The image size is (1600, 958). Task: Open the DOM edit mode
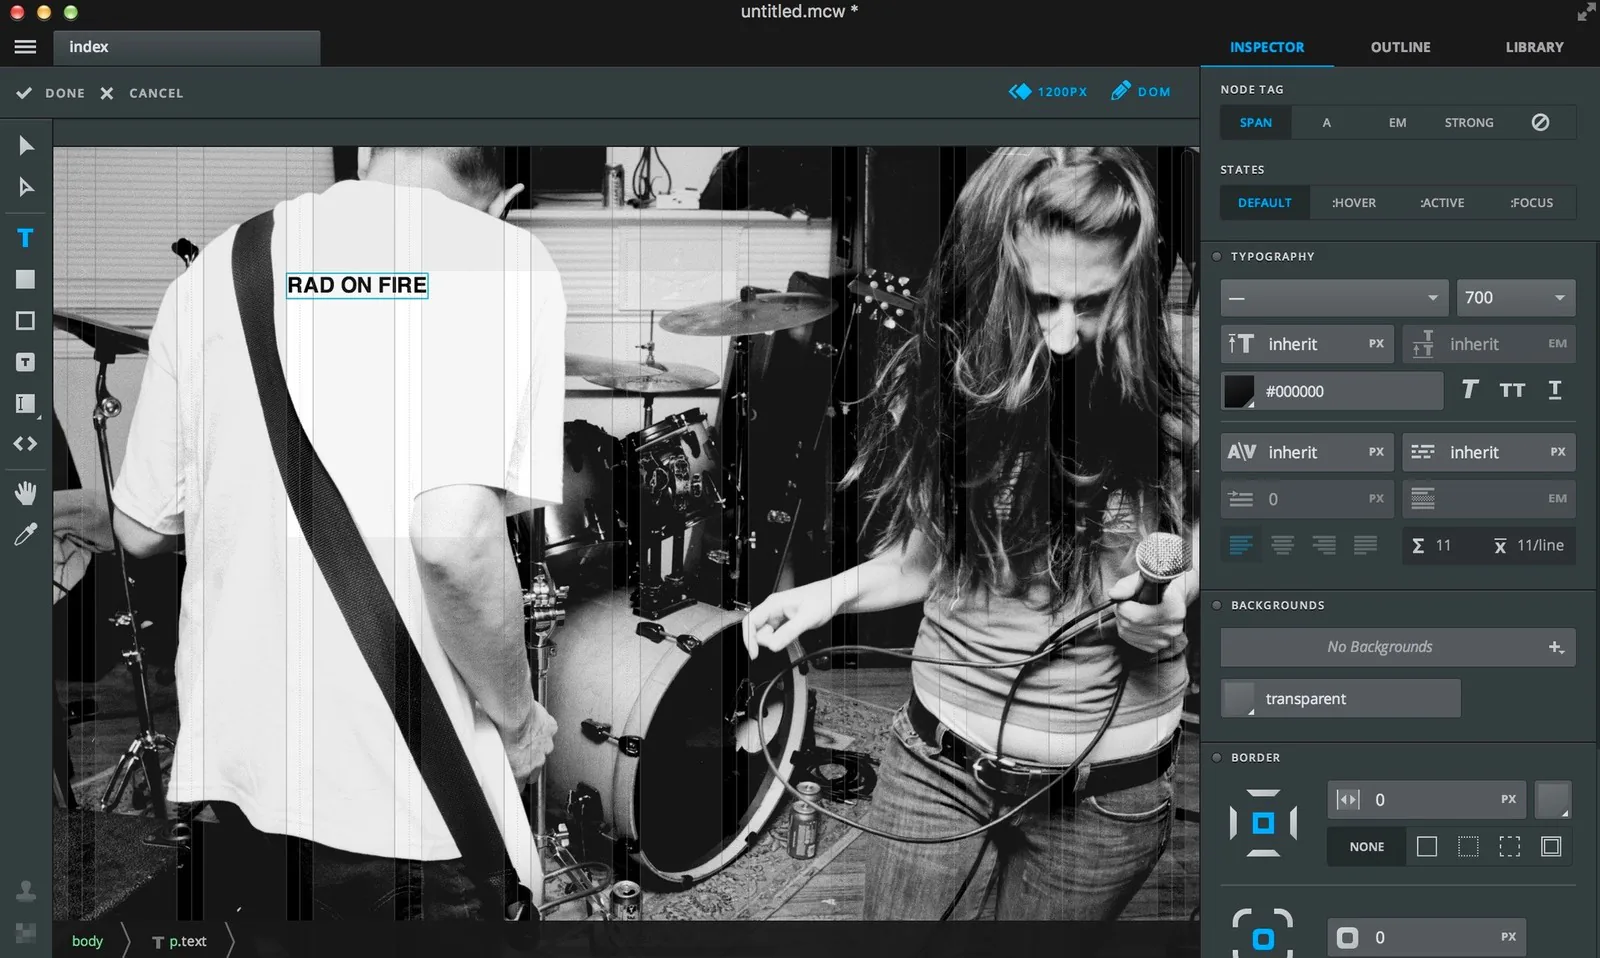[x=1141, y=91]
